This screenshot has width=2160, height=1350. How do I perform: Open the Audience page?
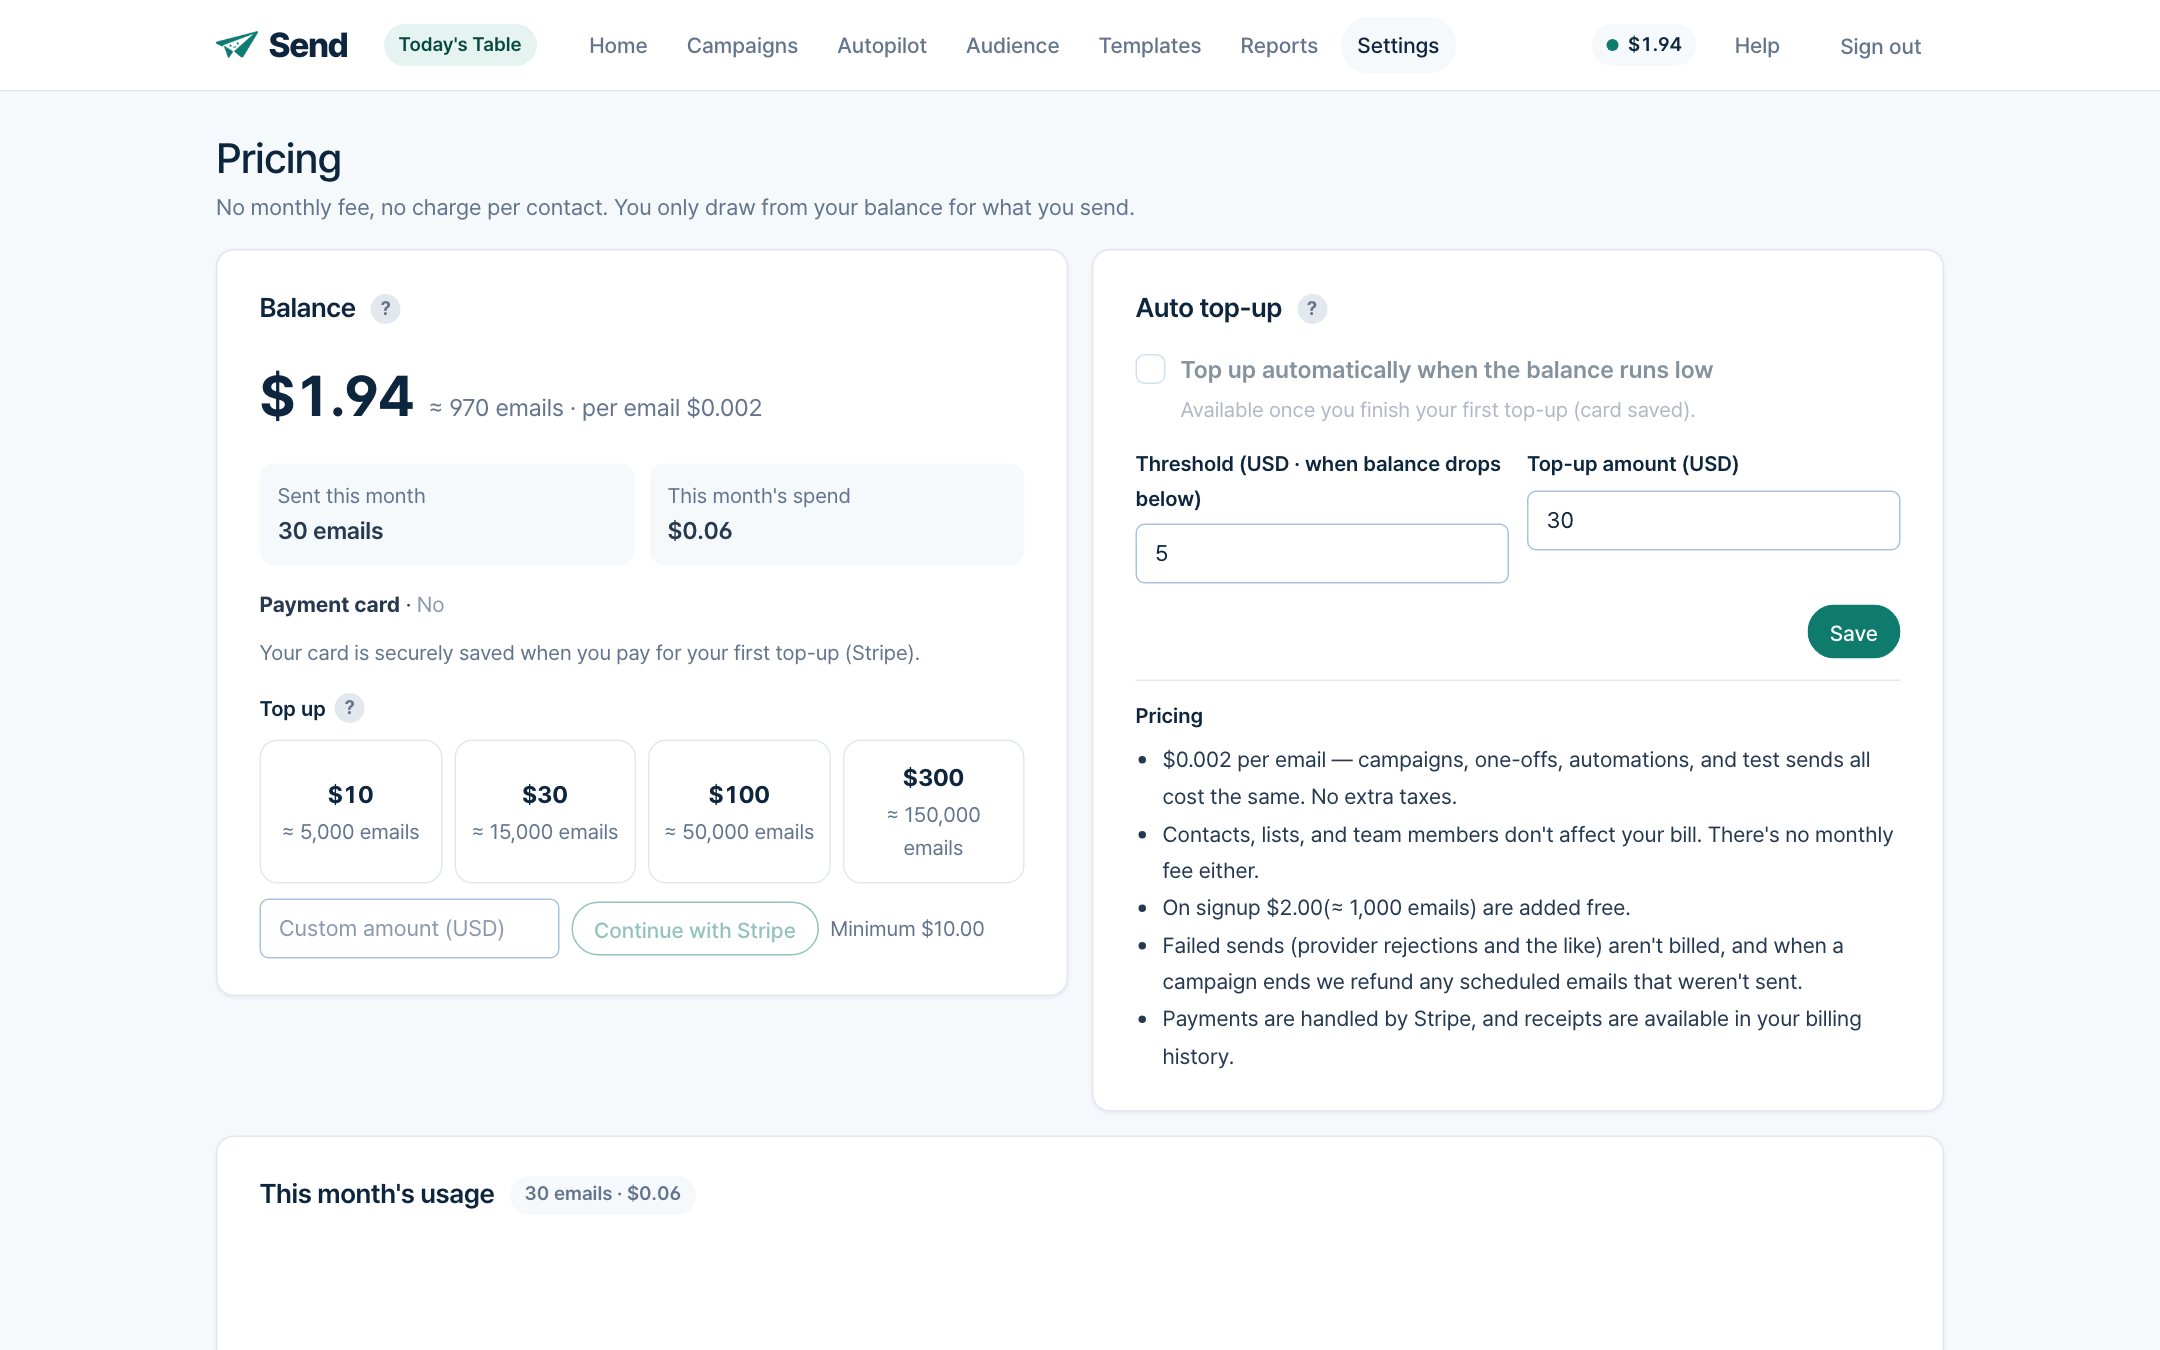1012,46
